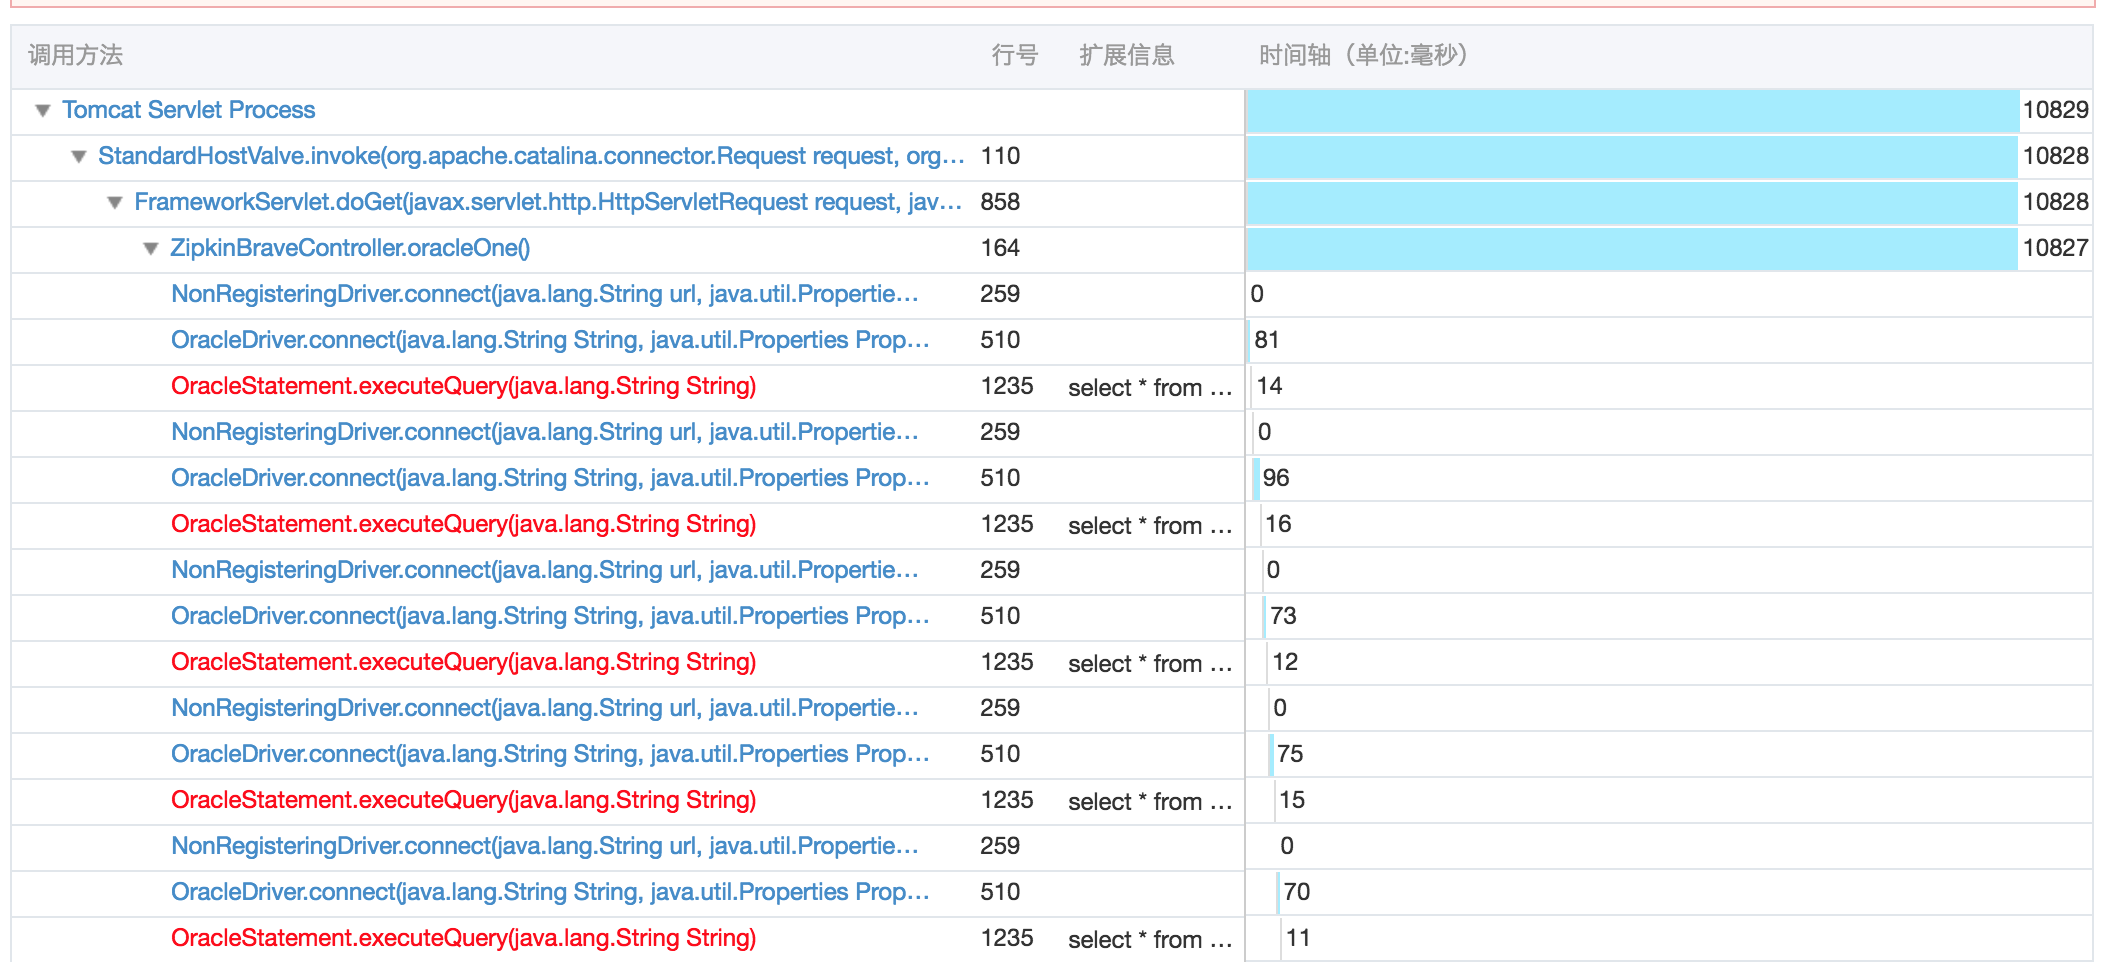The width and height of the screenshot is (2112, 962).
Task: Select line number 110 cell
Action: point(1000,156)
